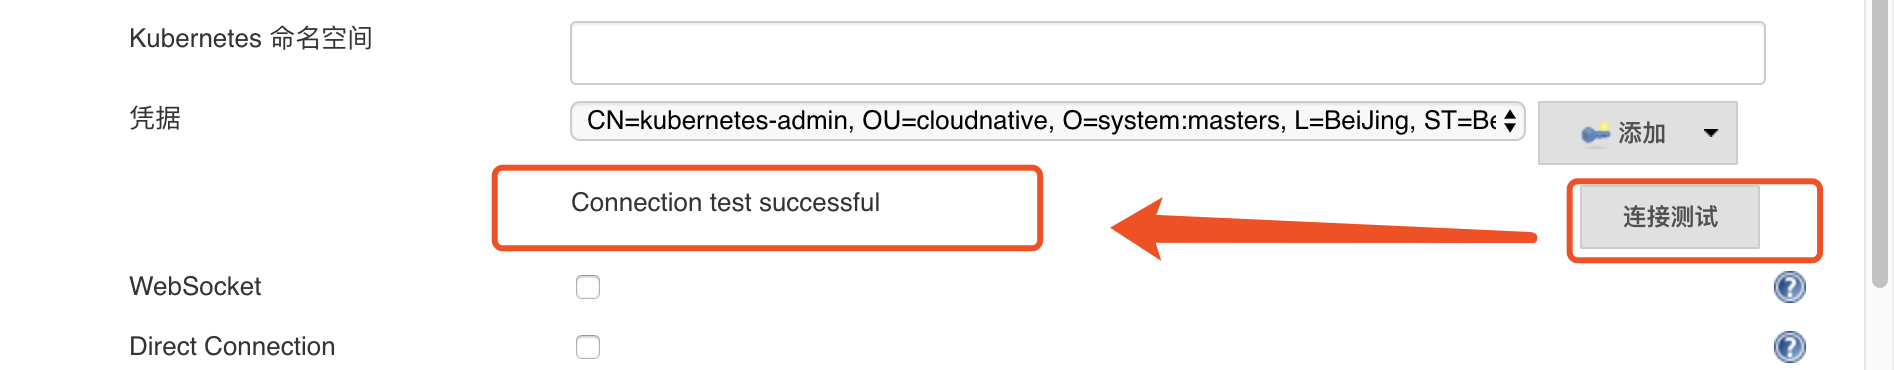Focus the Kubernetes 命名空间 text field
Screen dimensions: 1894x370
click(1167, 53)
